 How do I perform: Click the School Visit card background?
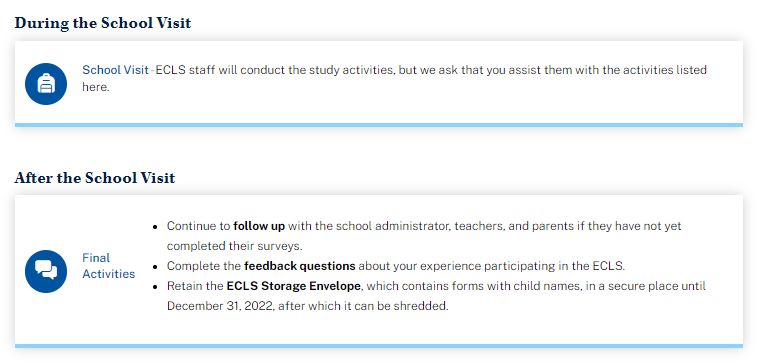click(x=379, y=82)
